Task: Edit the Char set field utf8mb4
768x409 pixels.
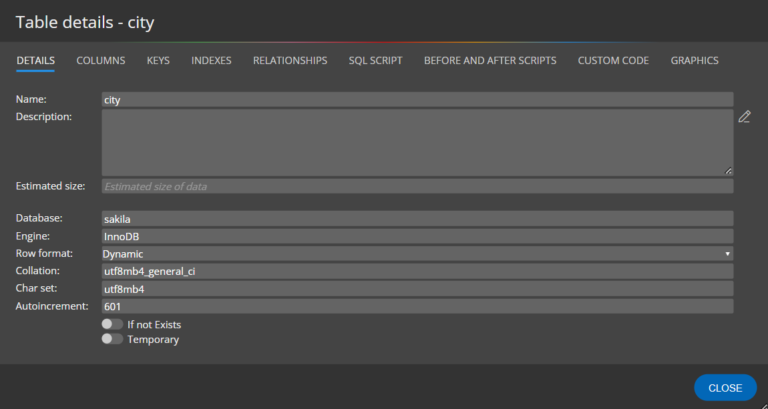Action: click(417, 289)
